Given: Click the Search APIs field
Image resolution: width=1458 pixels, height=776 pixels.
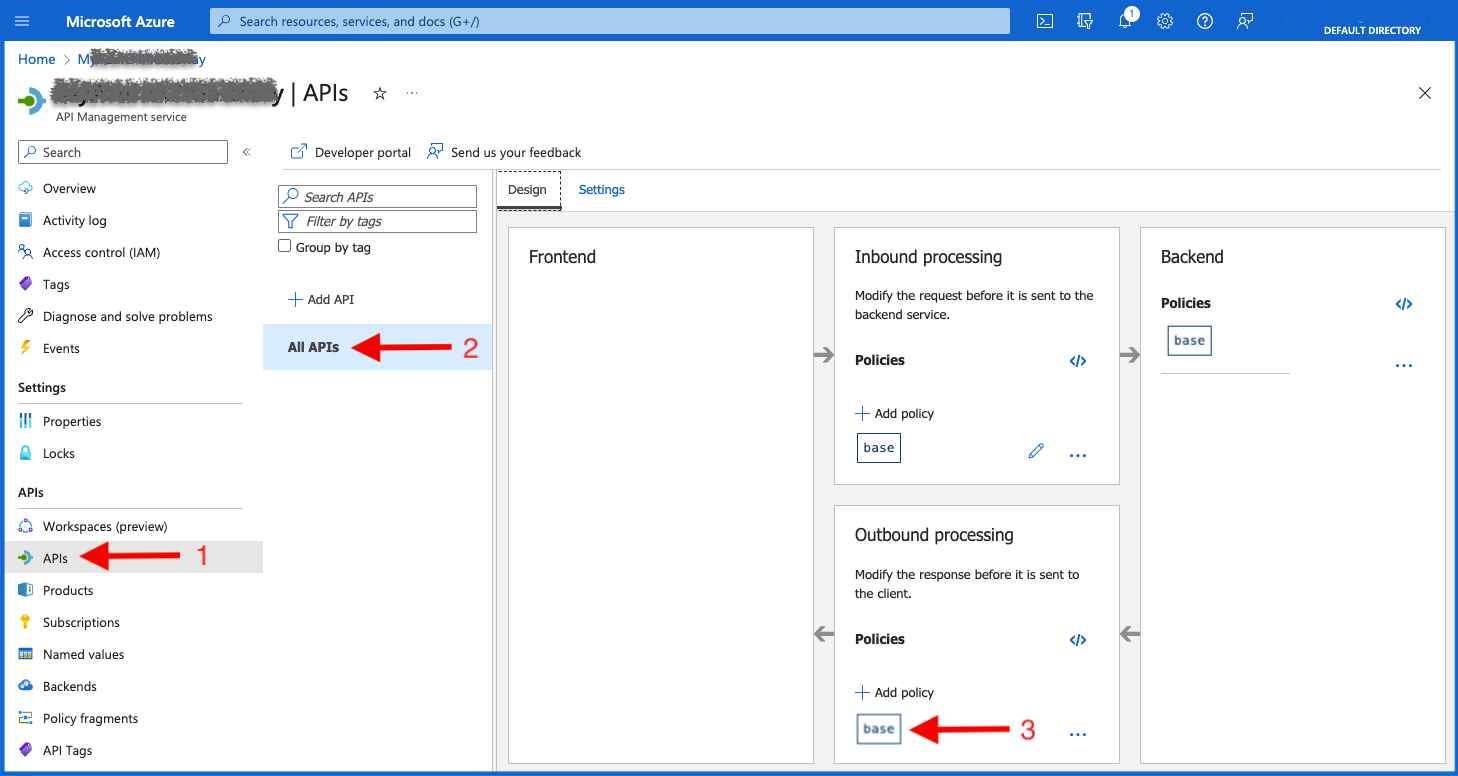Looking at the screenshot, I should tap(377, 197).
